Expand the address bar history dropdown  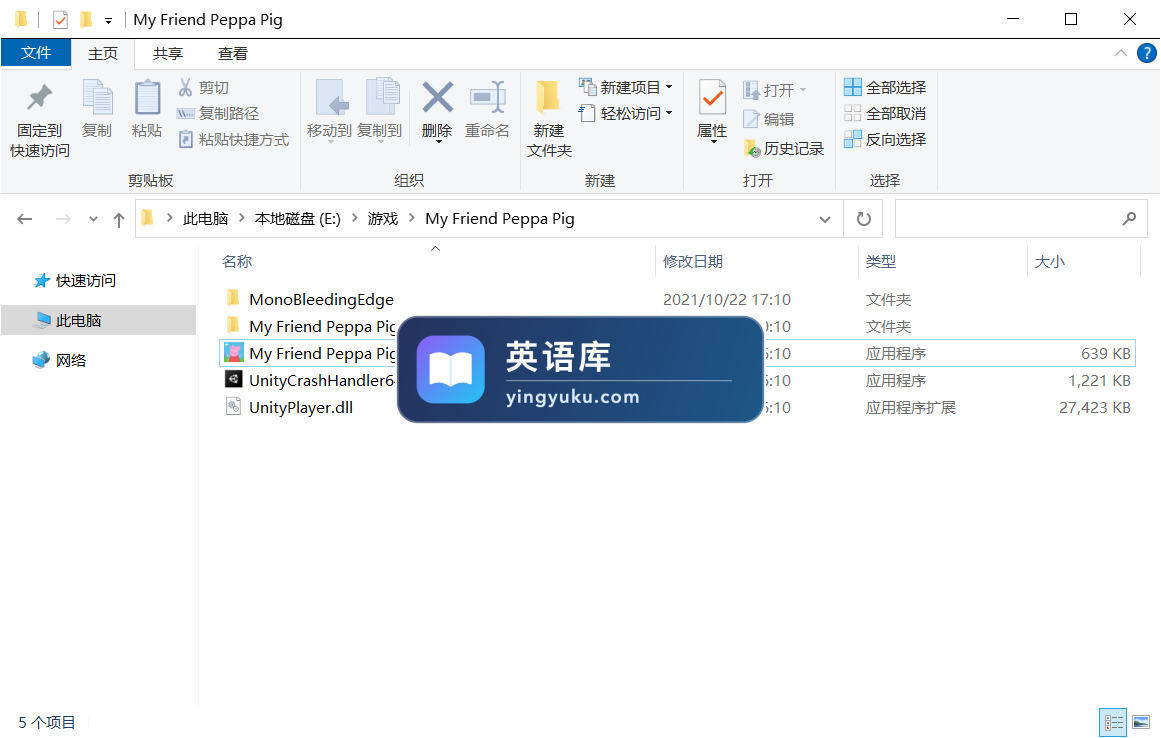pyautogui.click(x=825, y=219)
